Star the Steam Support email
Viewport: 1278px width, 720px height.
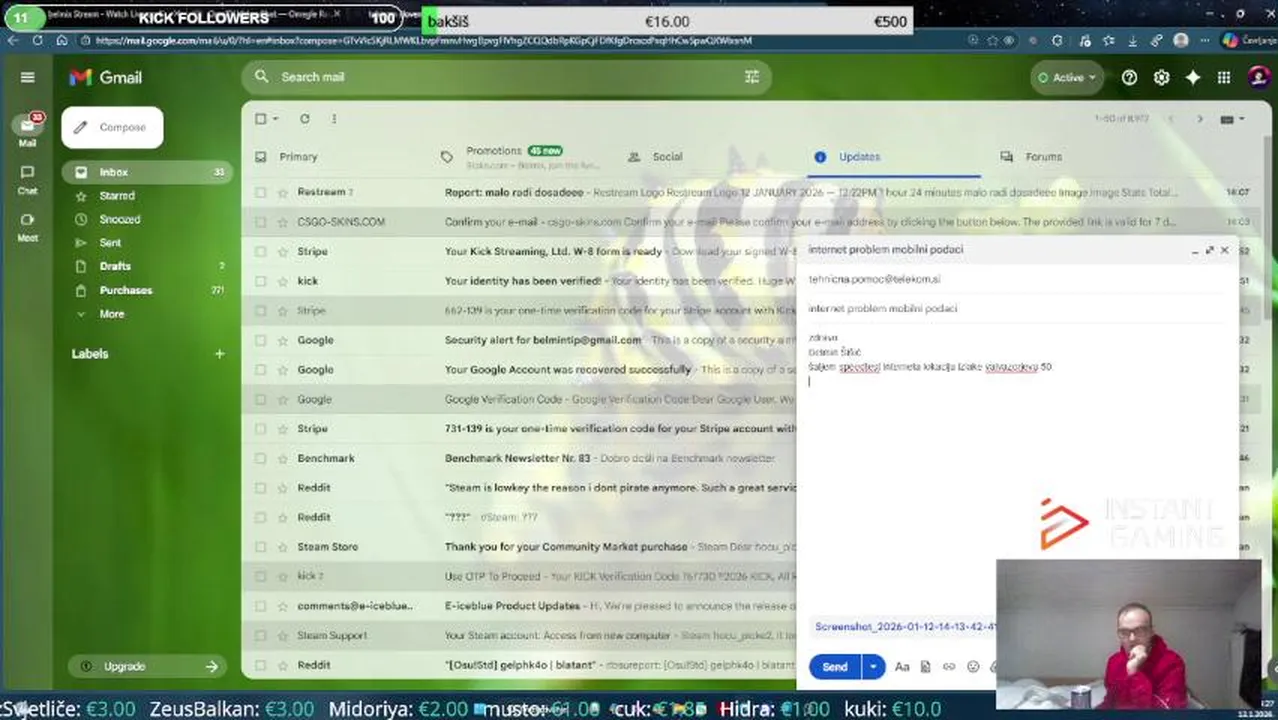tap(282, 635)
